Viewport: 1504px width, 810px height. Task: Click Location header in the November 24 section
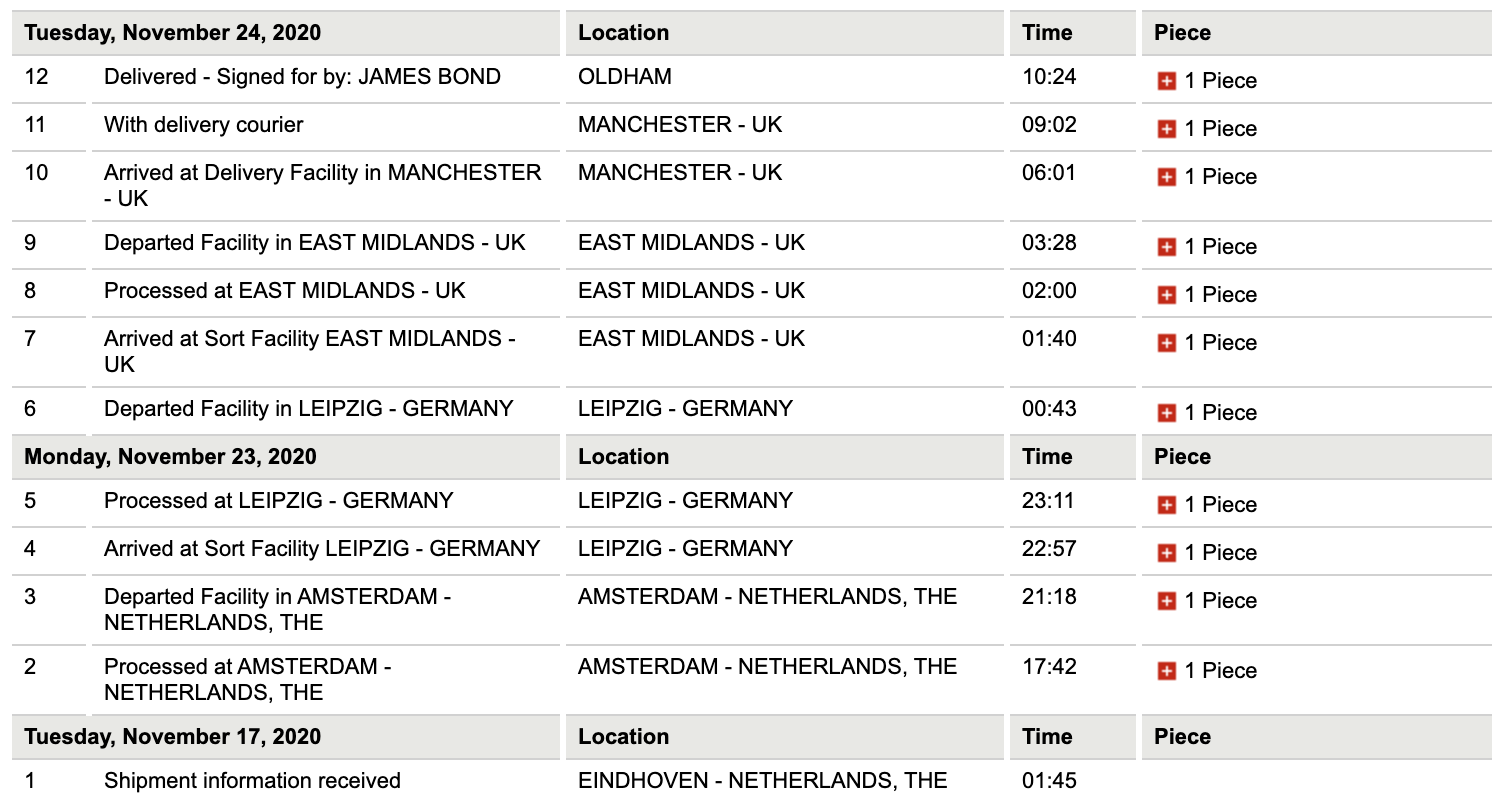pos(623,33)
